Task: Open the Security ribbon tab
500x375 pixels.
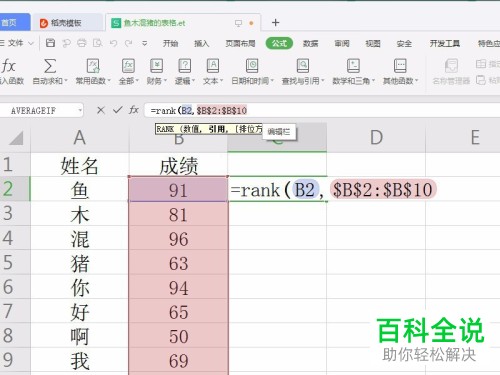Action: (404, 43)
